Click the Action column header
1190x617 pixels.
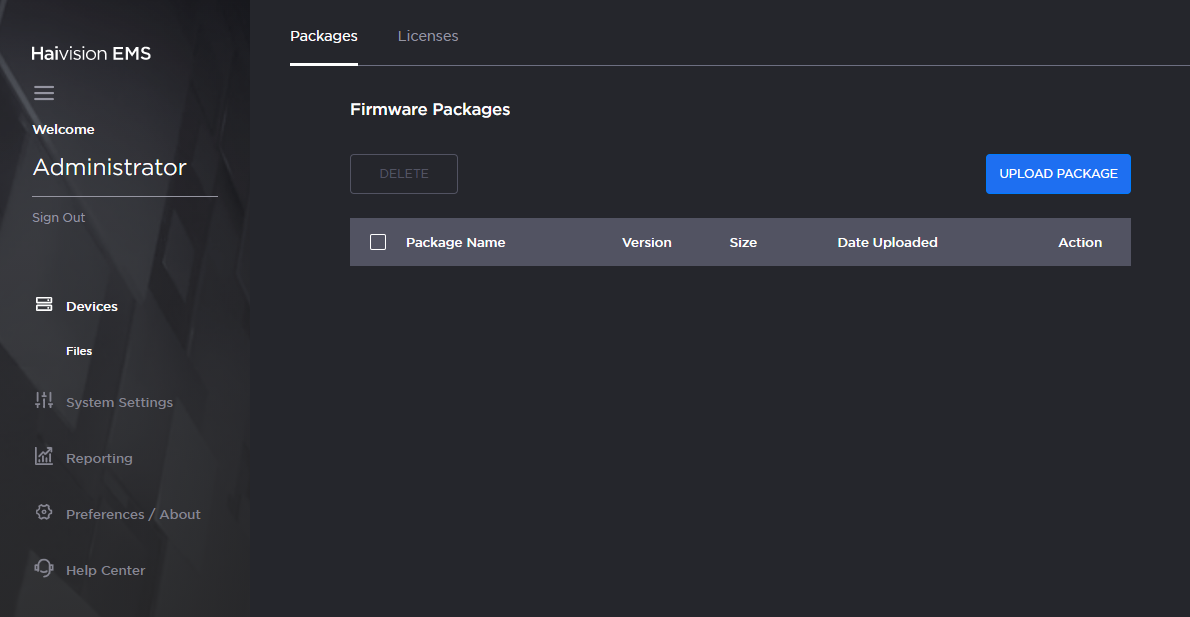click(x=1080, y=241)
